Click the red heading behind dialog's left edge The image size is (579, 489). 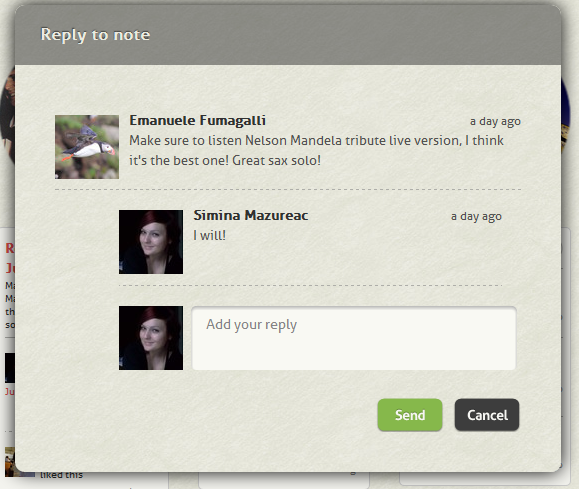[10, 258]
